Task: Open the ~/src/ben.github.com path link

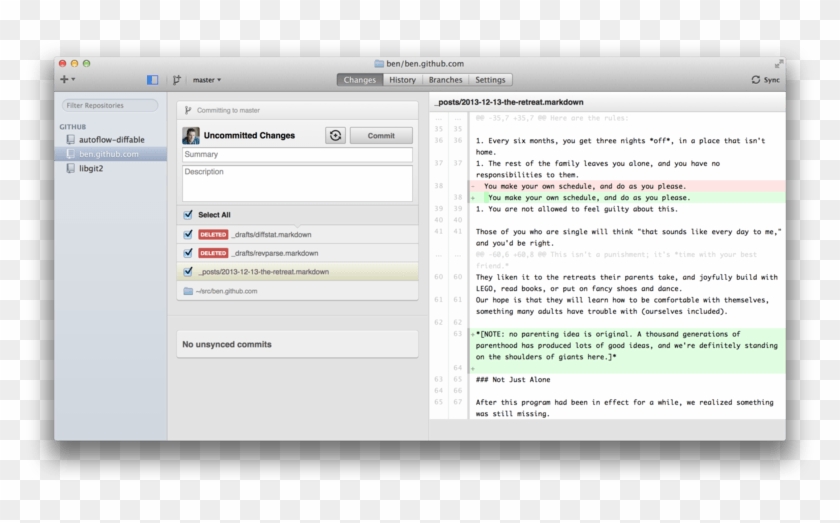Action: coord(227,291)
